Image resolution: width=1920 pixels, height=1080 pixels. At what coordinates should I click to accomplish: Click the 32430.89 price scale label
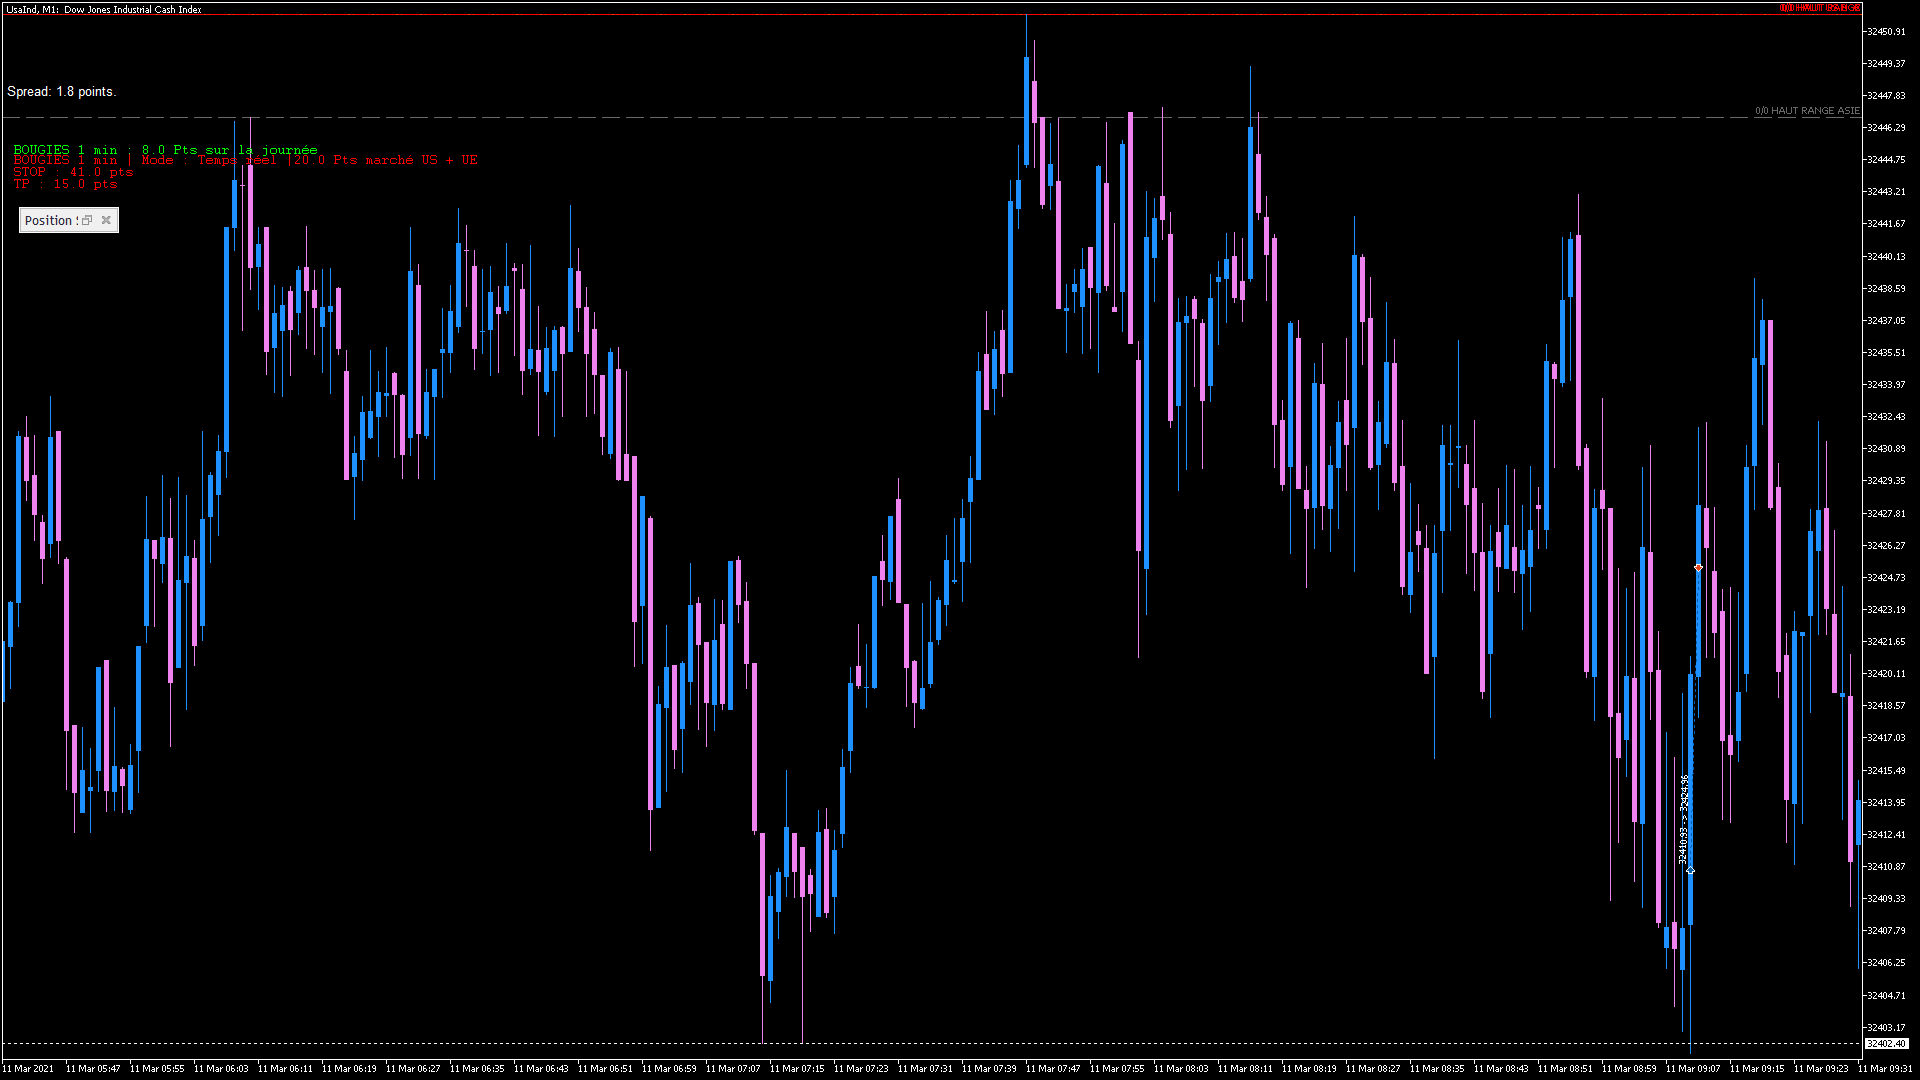click(x=1886, y=449)
